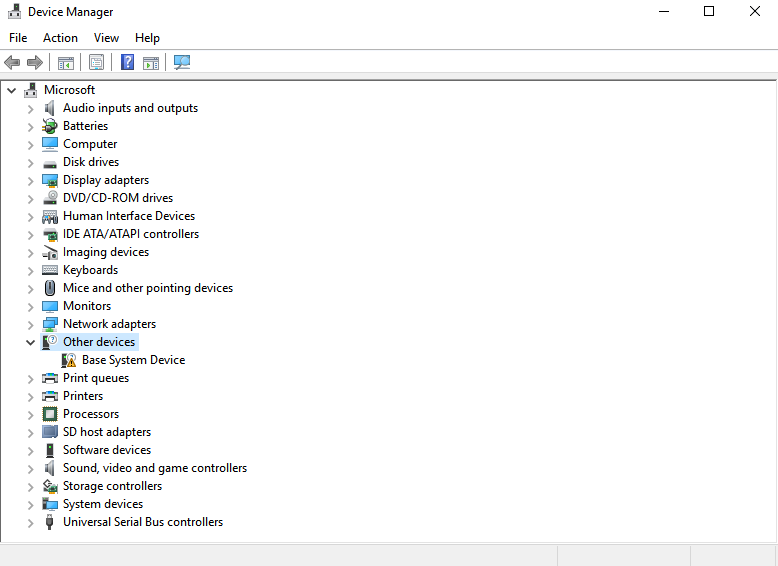The width and height of the screenshot is (778, 566).
Task: Select the Microsoft computer root label
Action: pos(69,90)
